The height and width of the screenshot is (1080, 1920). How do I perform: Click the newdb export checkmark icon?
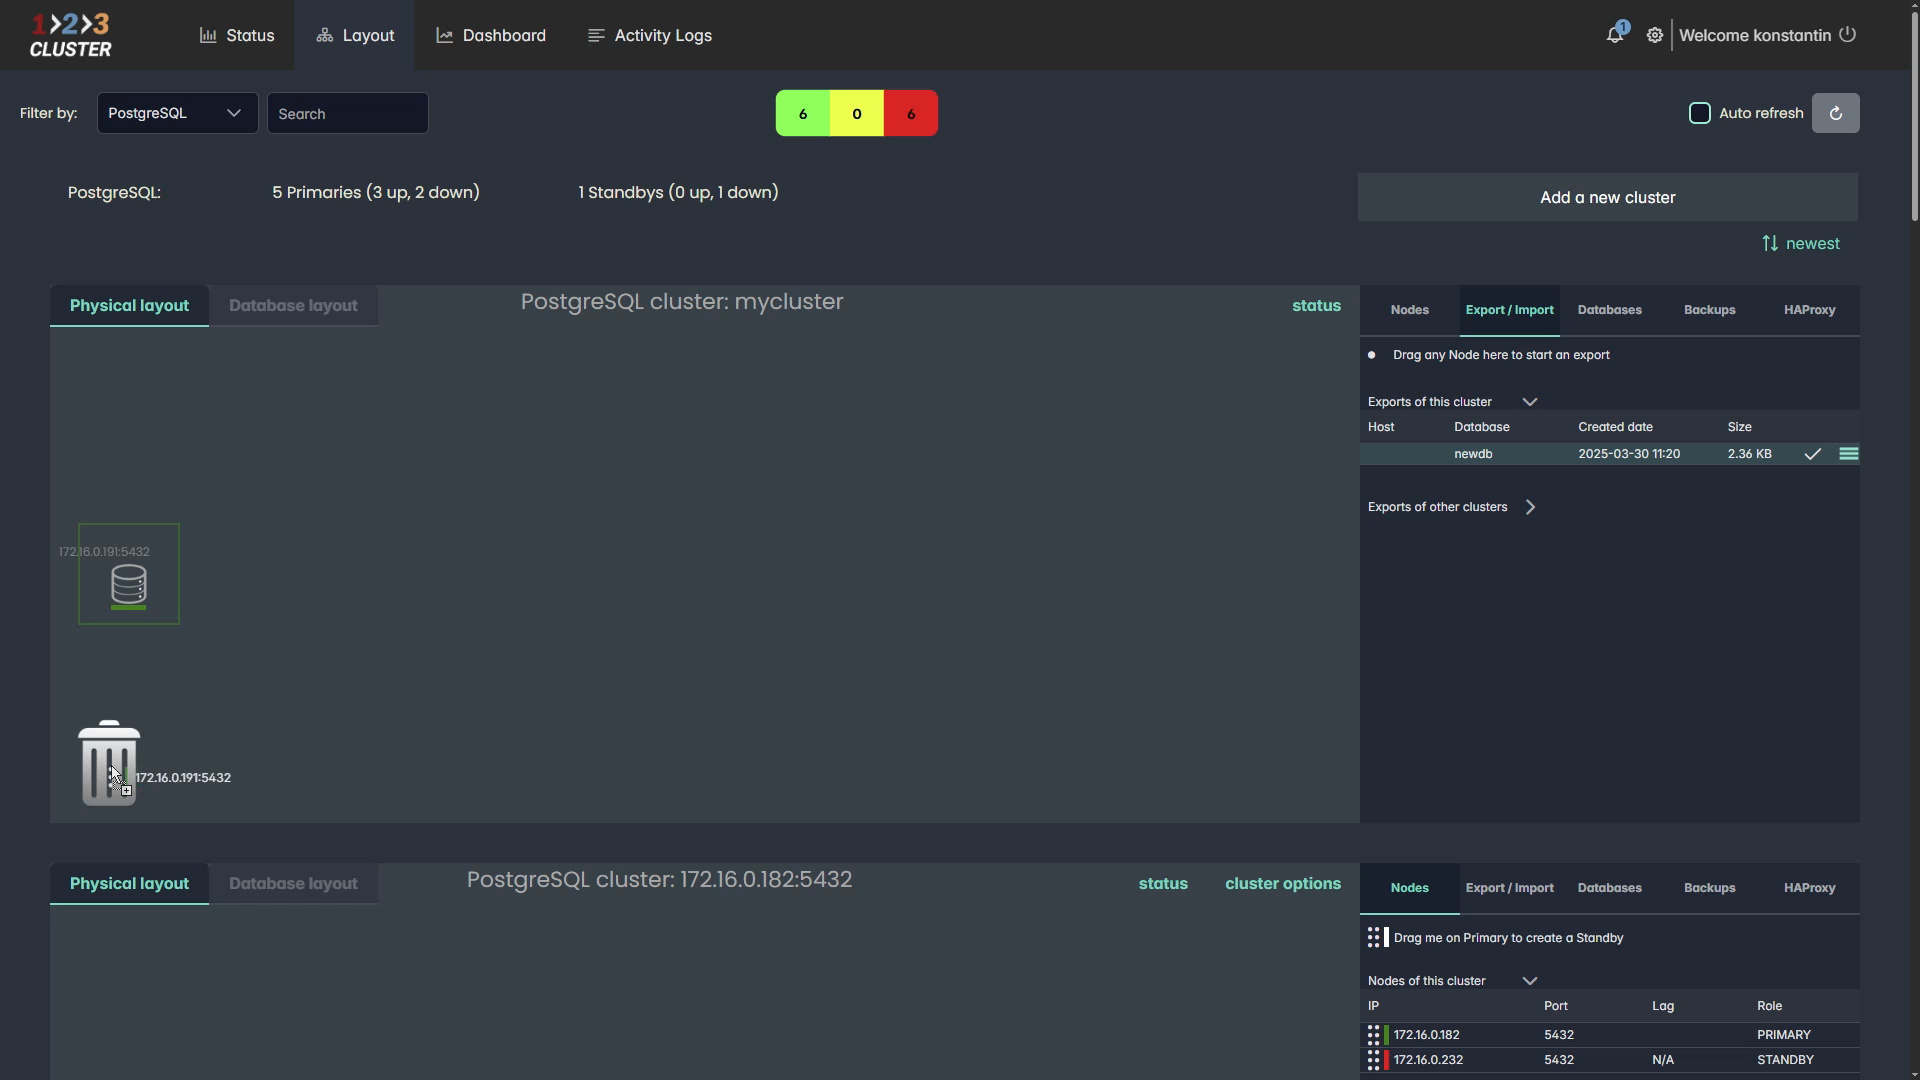(x=1812, y=454)
